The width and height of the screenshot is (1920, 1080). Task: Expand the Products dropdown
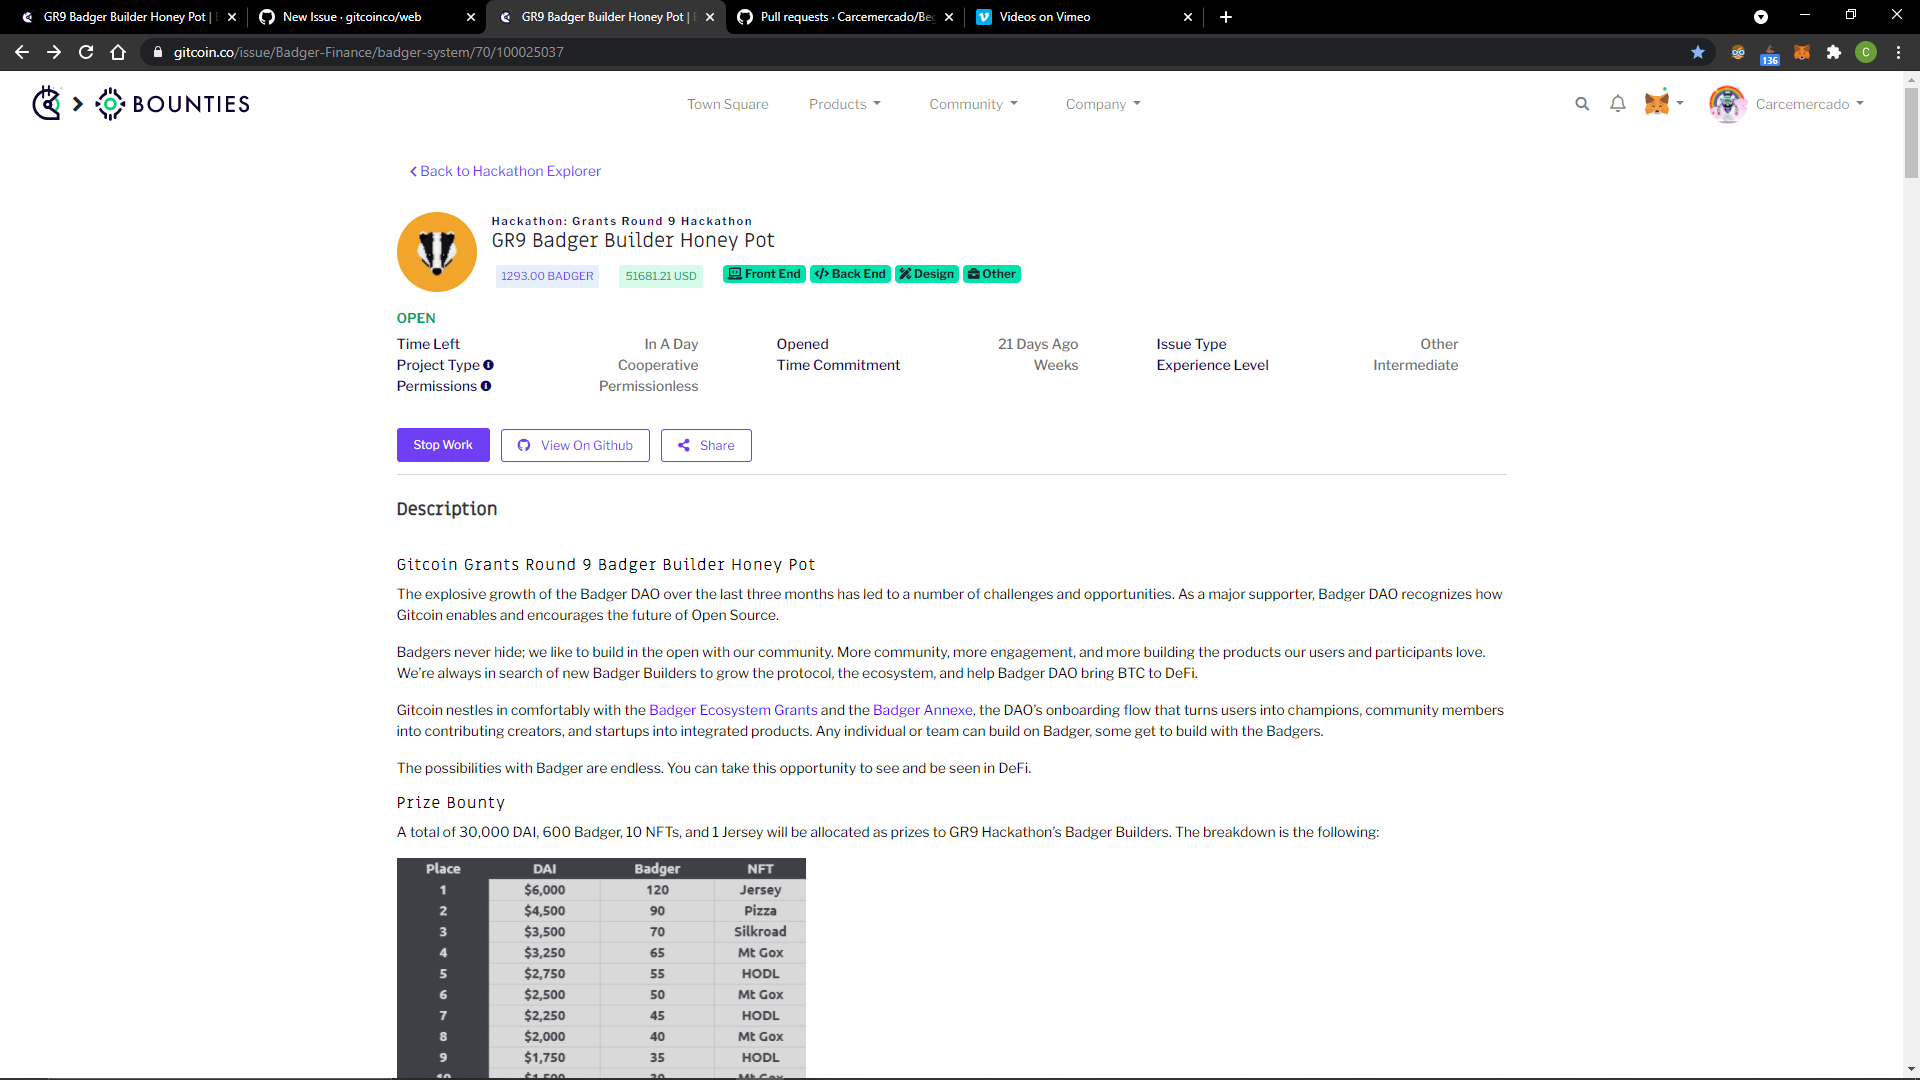pos(845,104)
